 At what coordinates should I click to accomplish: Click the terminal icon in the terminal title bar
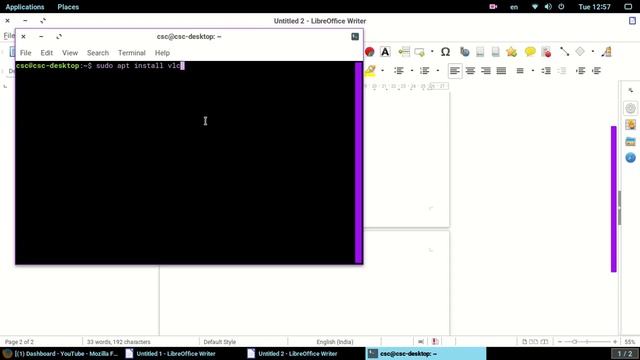(355, 37)
